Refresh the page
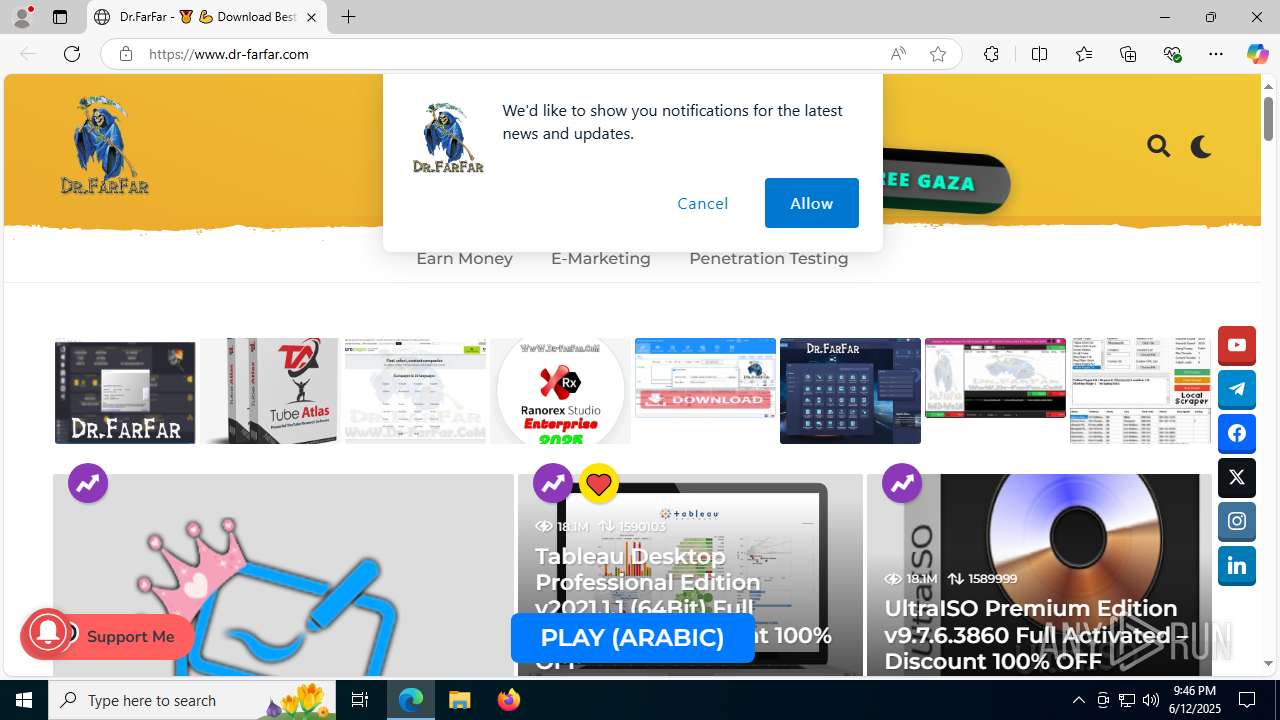Image resolution: width=1280 pixels, height=720 pixels. coord(72,54)
